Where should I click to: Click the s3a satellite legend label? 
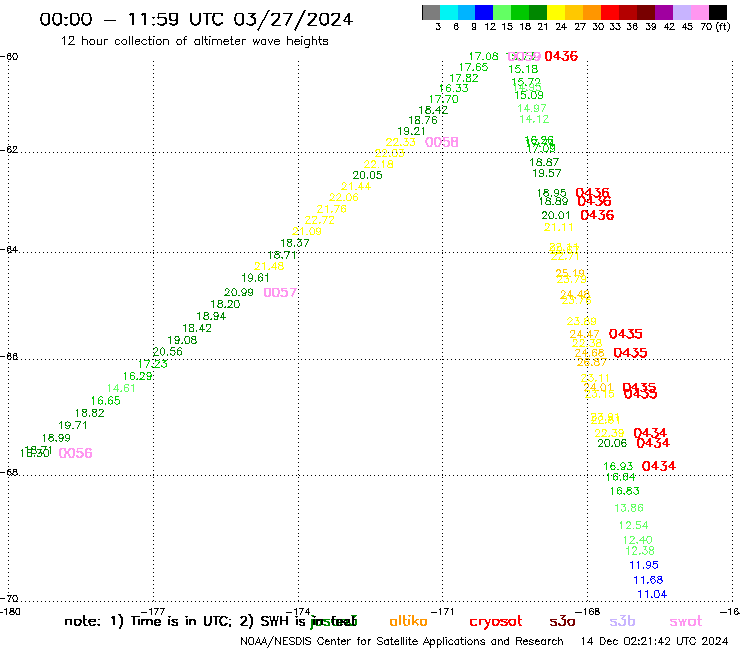click(563, 621)
